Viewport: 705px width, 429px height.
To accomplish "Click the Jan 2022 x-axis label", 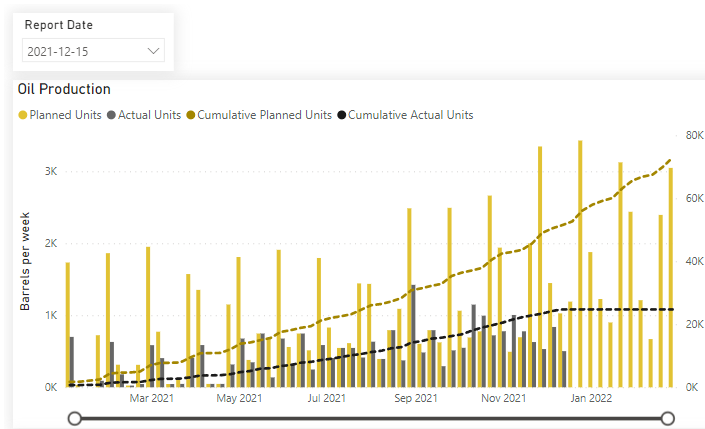I will (x=591, y=398).
